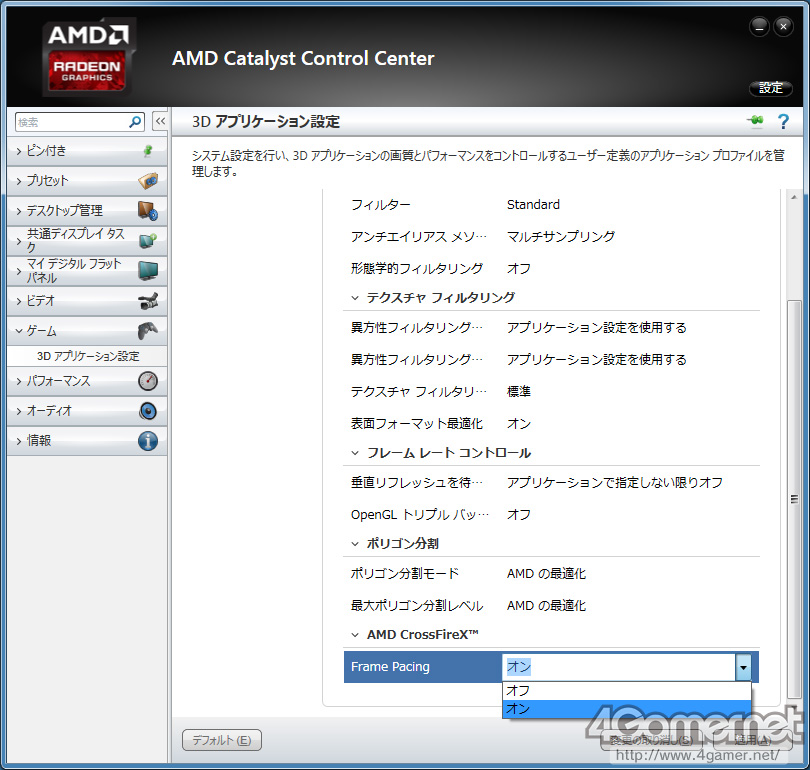This screenshot has width=810, height=770.
Task: Click the green pin icon in header
Action: (755, 121)
